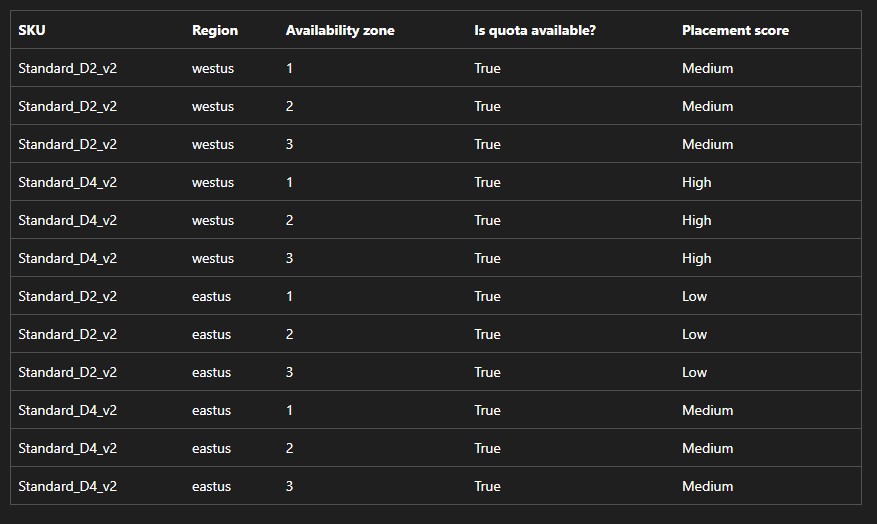Screen dimensions: 877x524
Task: Select westus region in Standard_D4_v2 zone 2 row
Action: 213,221
